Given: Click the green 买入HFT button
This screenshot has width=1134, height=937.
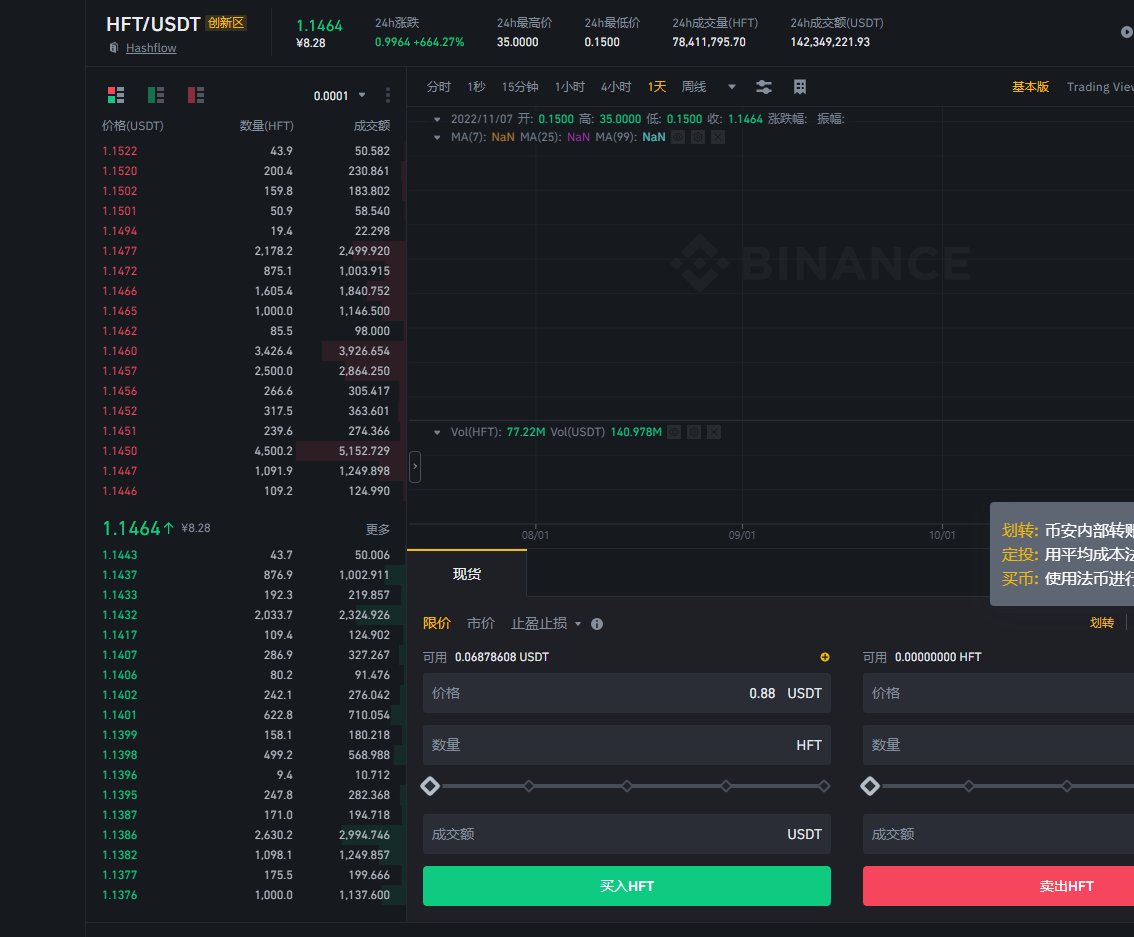Looking at the screenshot, I should tap(626, 886).
